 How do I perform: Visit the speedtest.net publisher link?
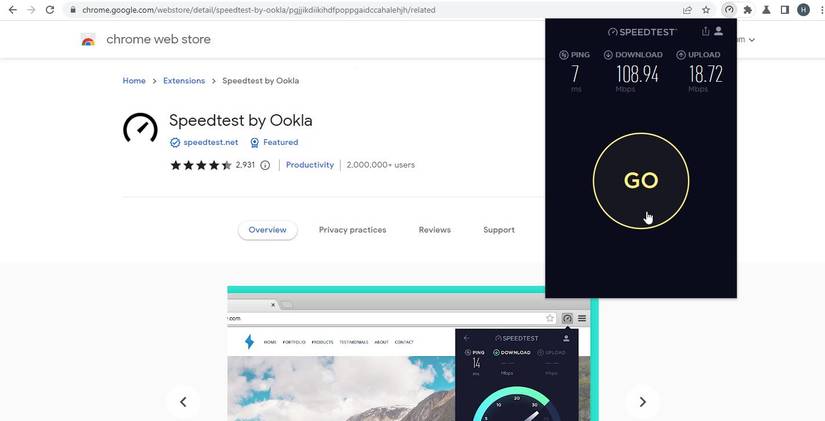coord(210,142)
